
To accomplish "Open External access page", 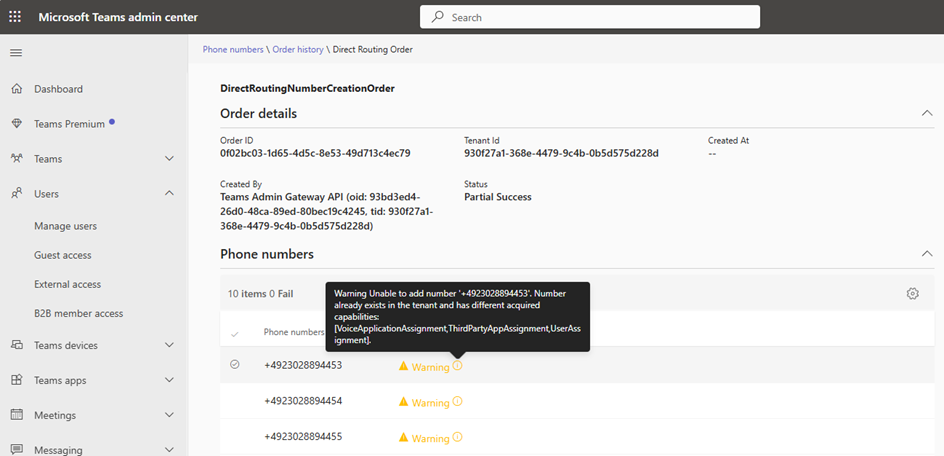I will click(x=67, y=284).
